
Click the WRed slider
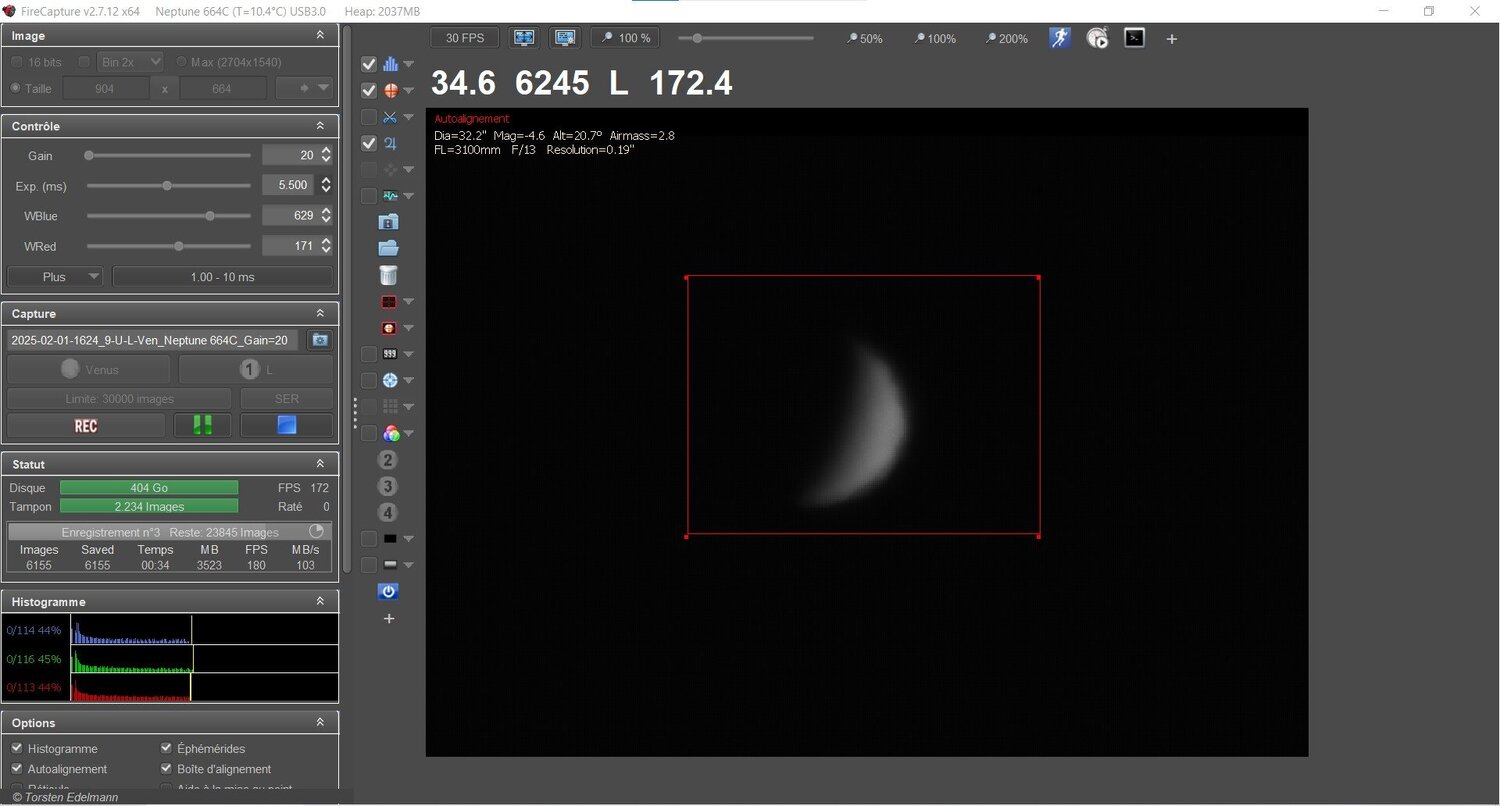168,246
